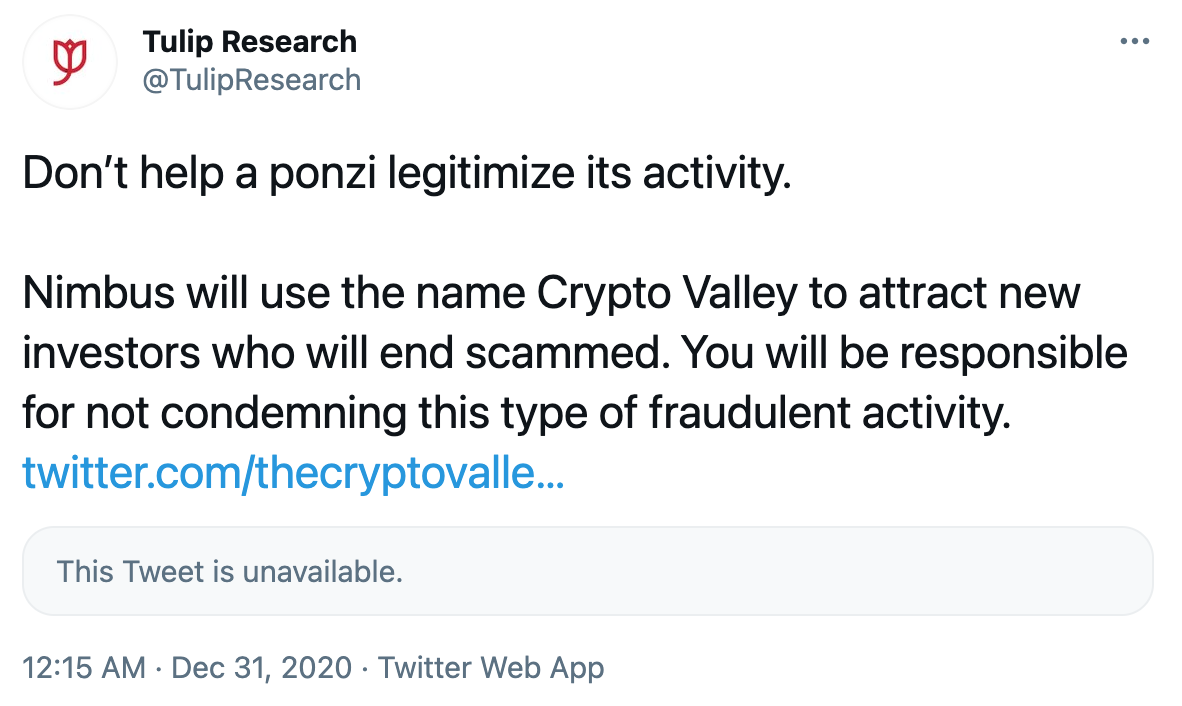
Task: Open the tweet's three-dot more options menu
Action: pyautogui.click(x=1135, y=41)
